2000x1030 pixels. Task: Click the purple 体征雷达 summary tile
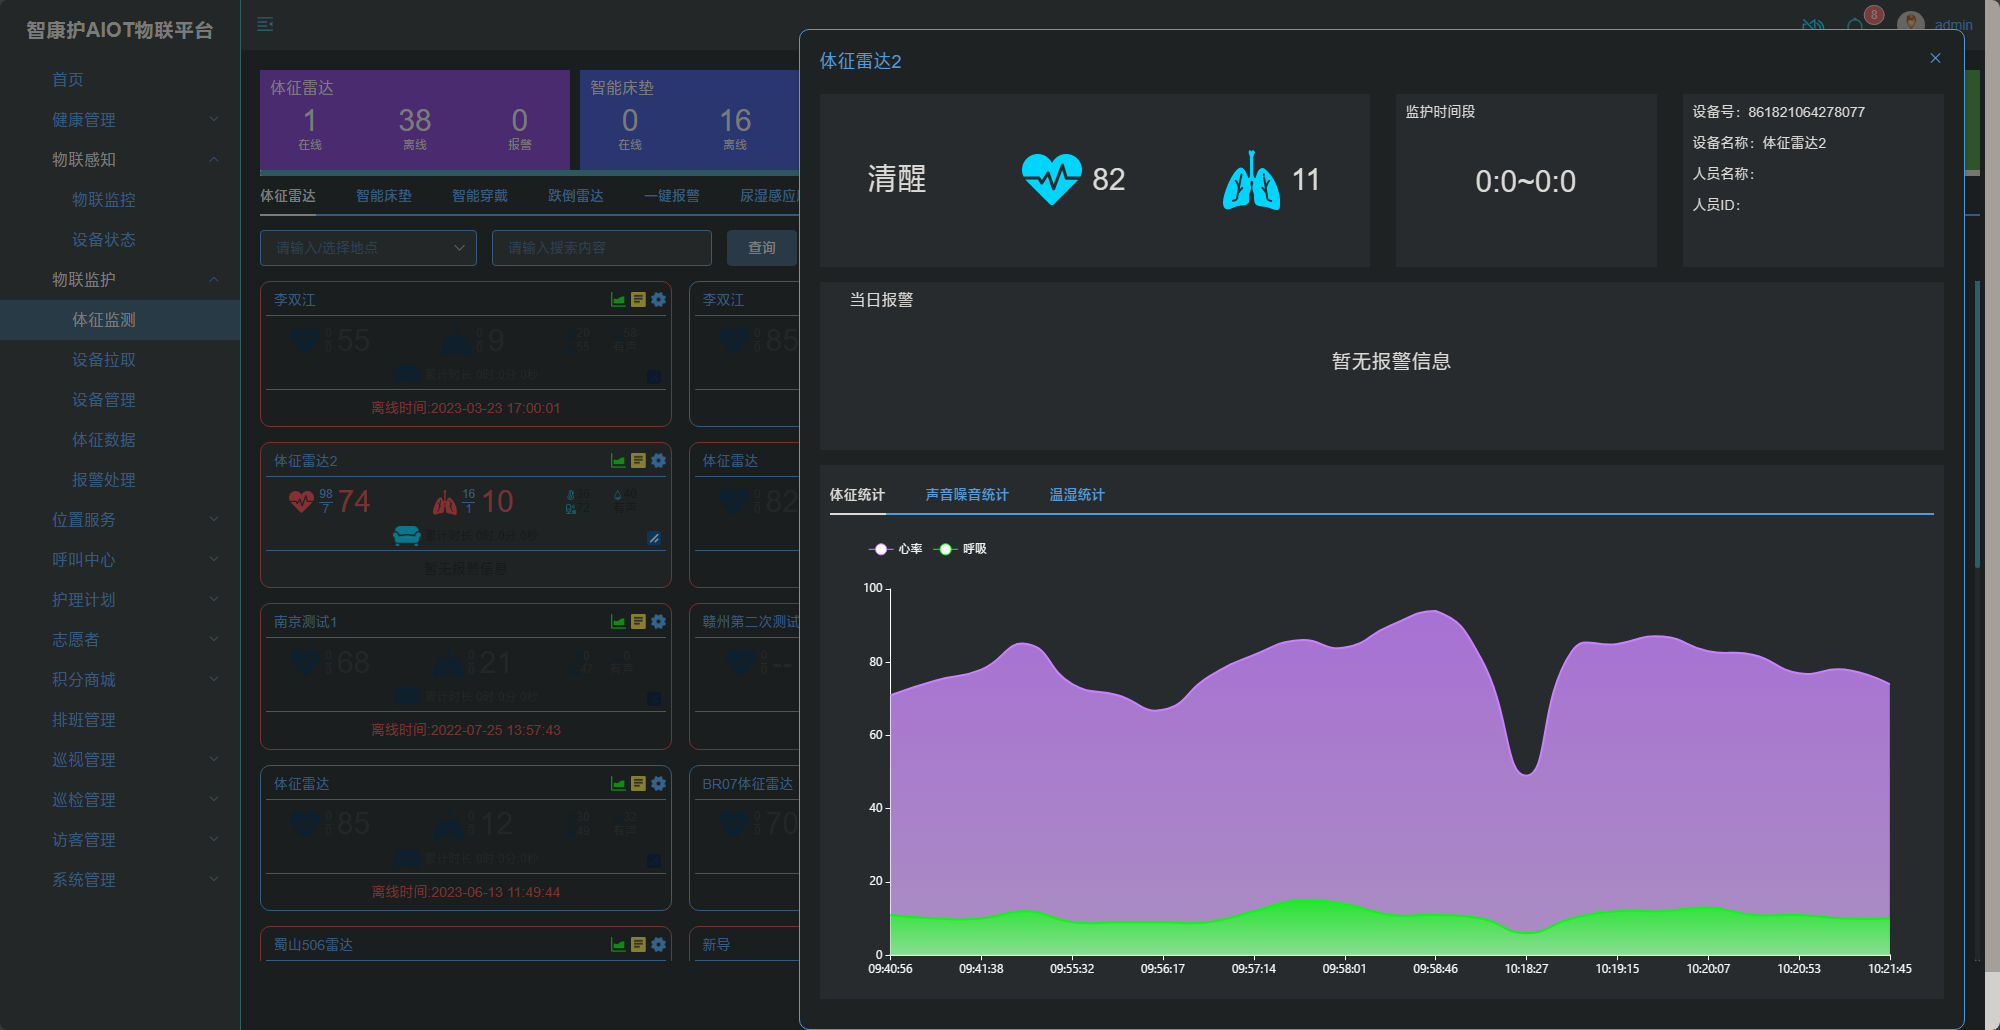[415, 120]
